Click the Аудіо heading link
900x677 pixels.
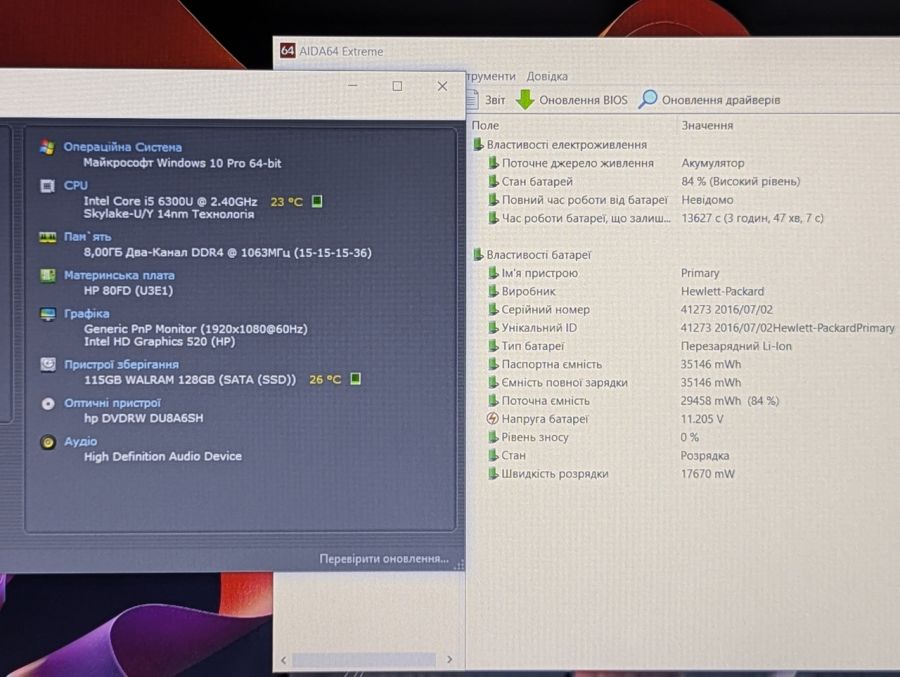pos(80,441)
